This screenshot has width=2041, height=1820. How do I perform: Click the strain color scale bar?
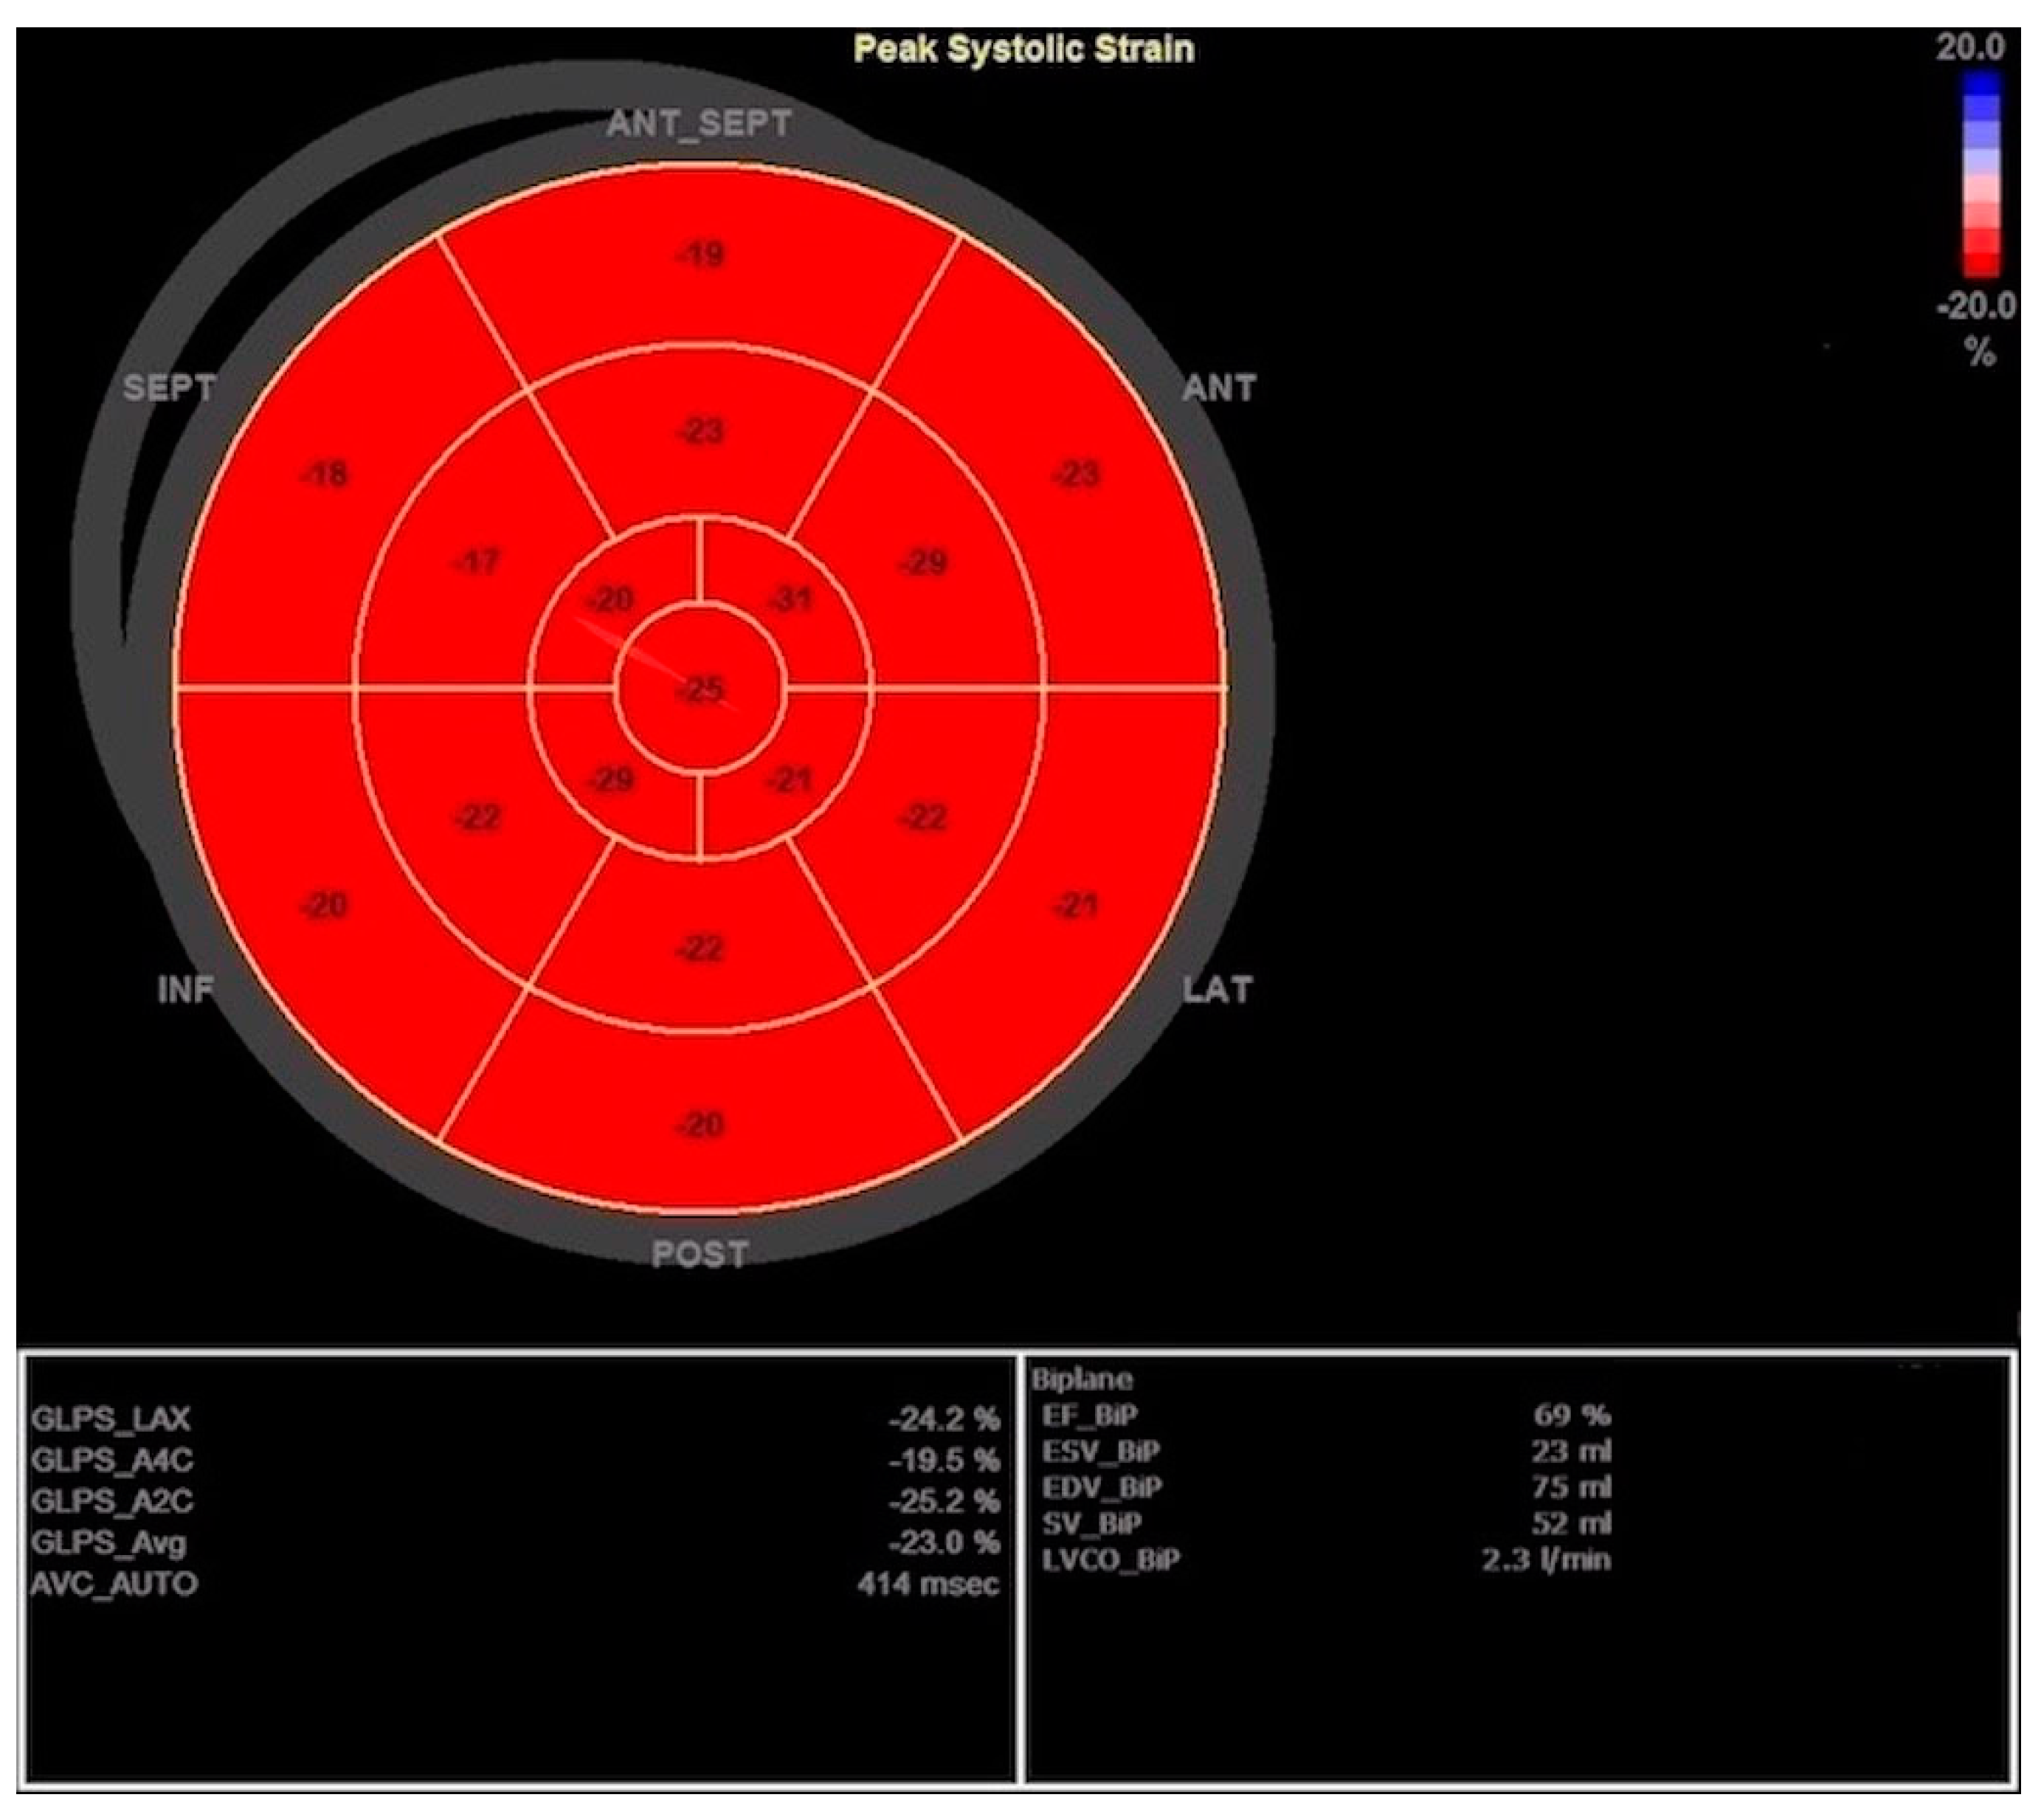pyautogui.click(x=1982, y=175)
